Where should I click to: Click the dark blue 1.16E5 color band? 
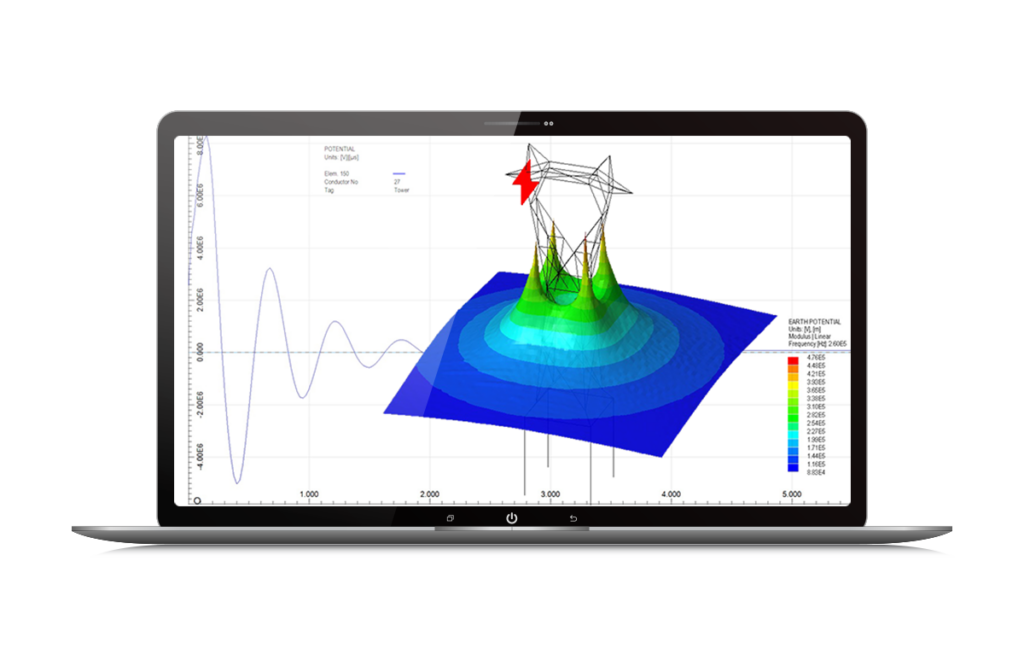pos(793,466)
